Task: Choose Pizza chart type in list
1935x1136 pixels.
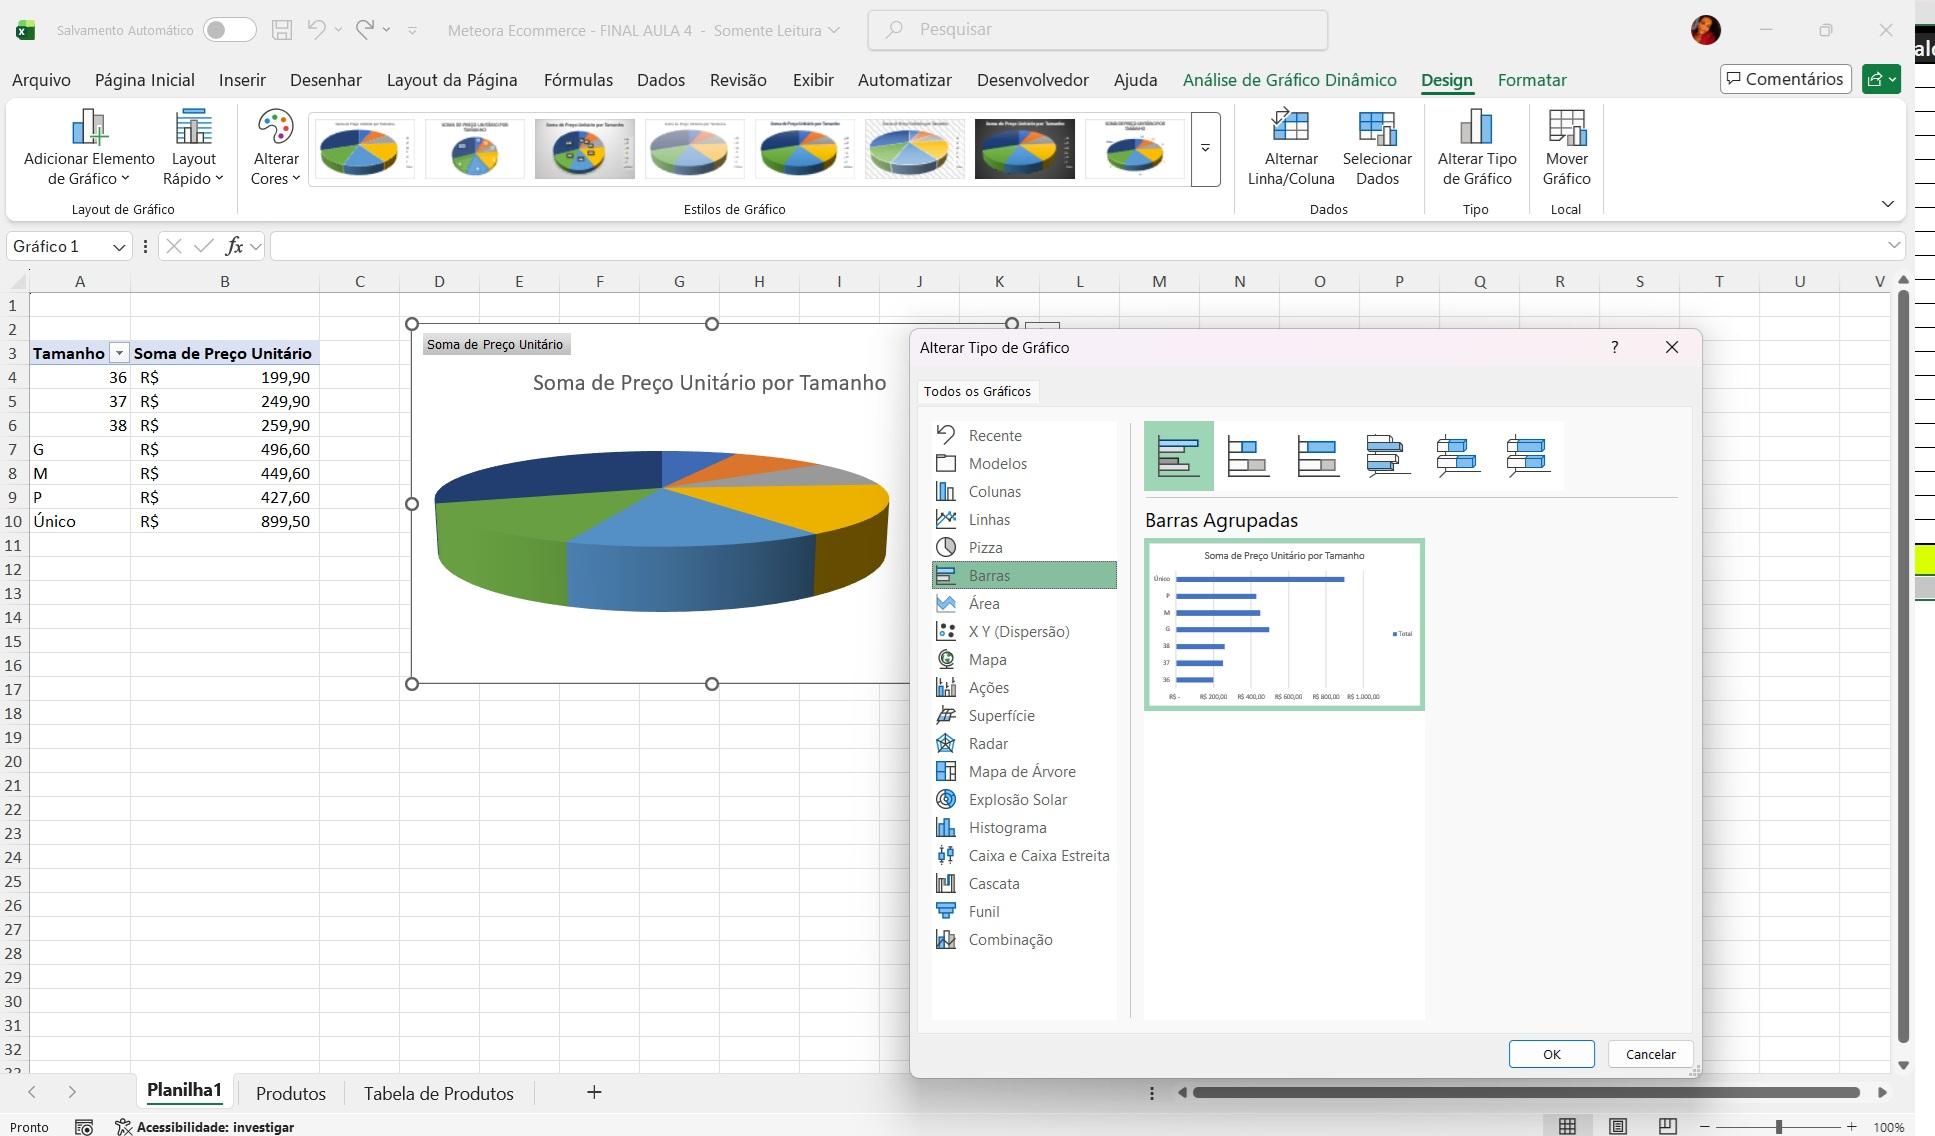Action: tap(985, 548)
